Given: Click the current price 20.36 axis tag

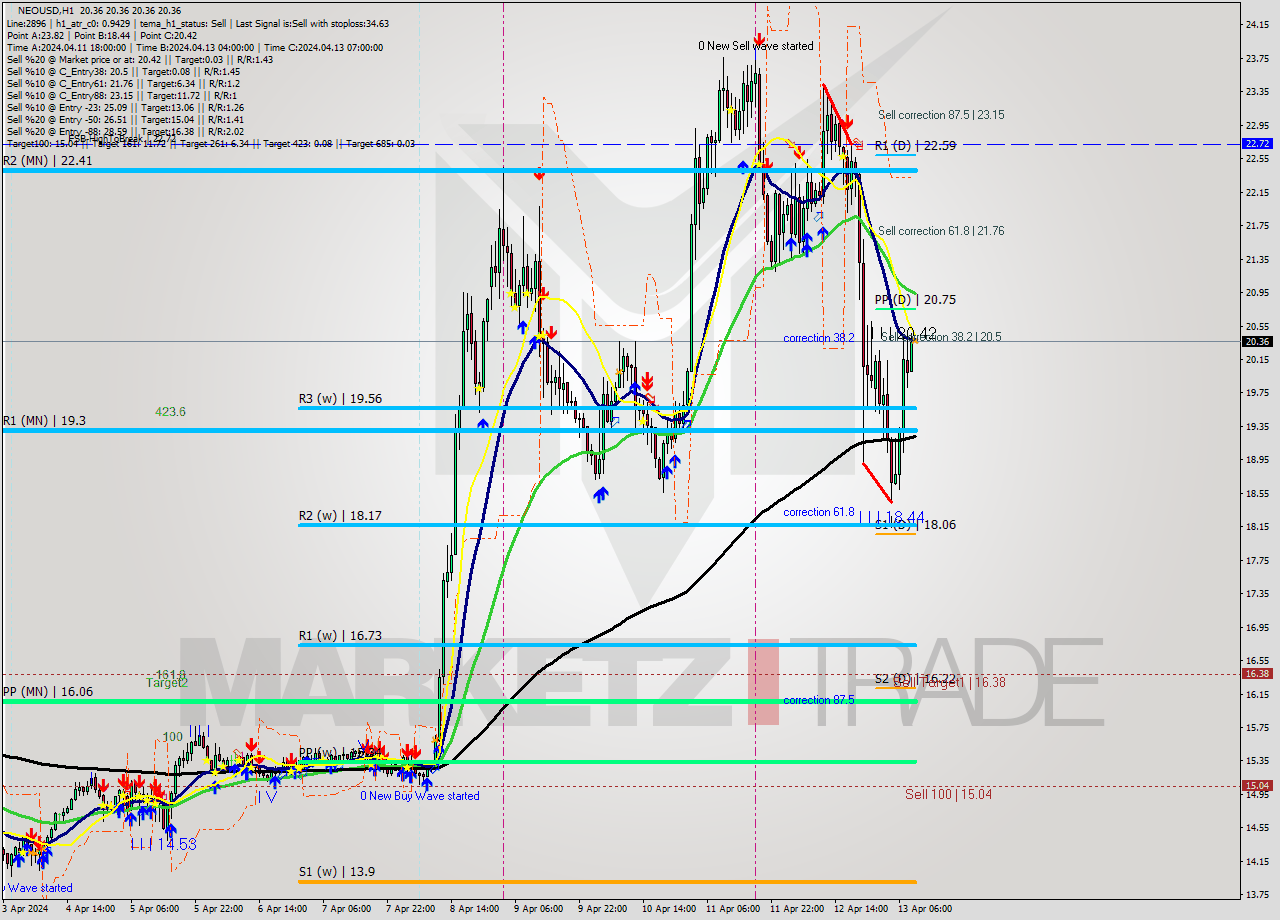Looking at the screenshot, I should (x=1257, y=341).
